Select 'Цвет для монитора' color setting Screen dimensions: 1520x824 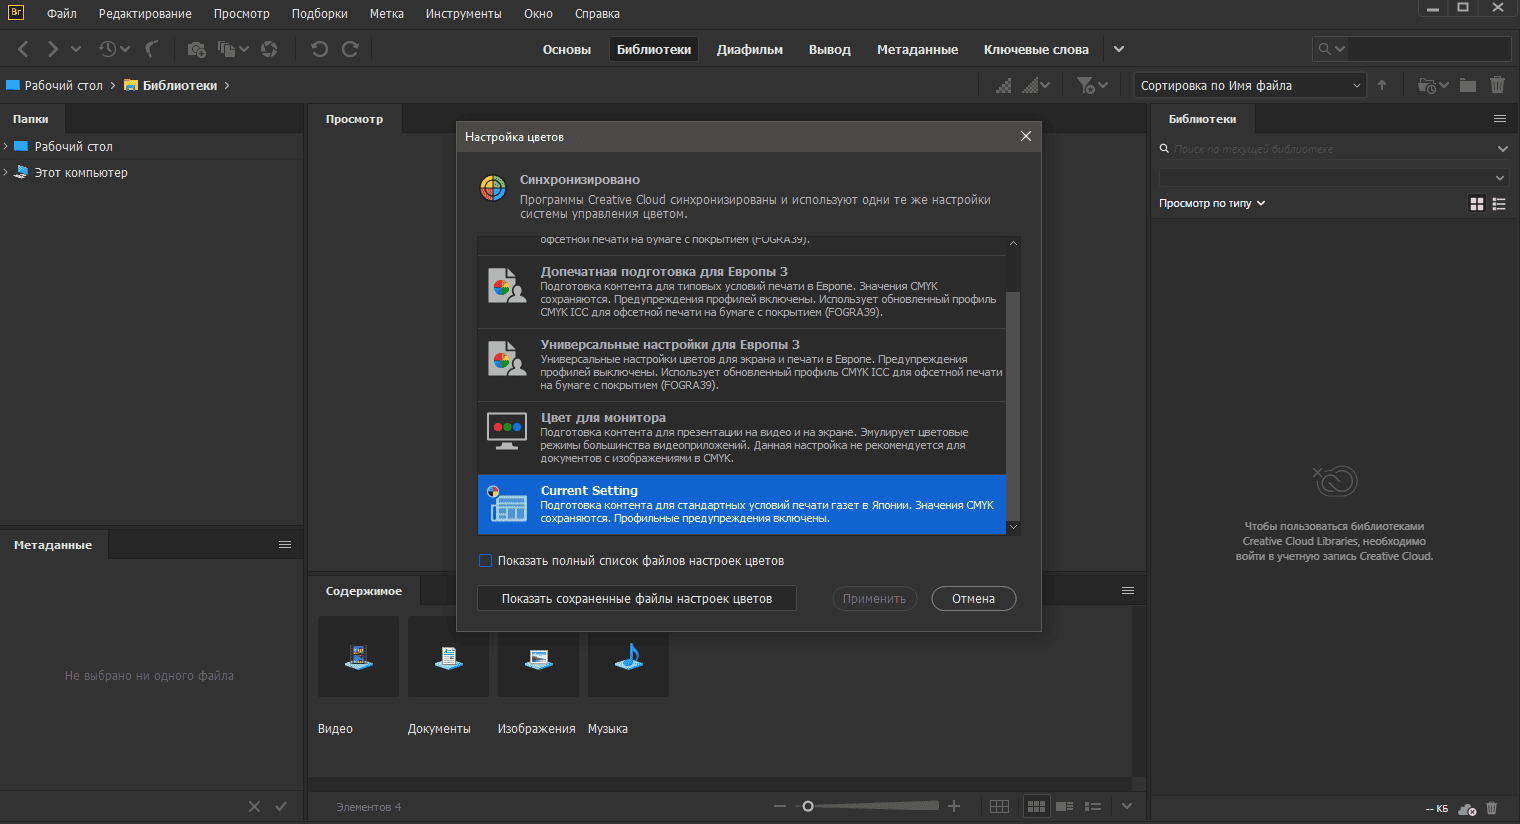741,438
